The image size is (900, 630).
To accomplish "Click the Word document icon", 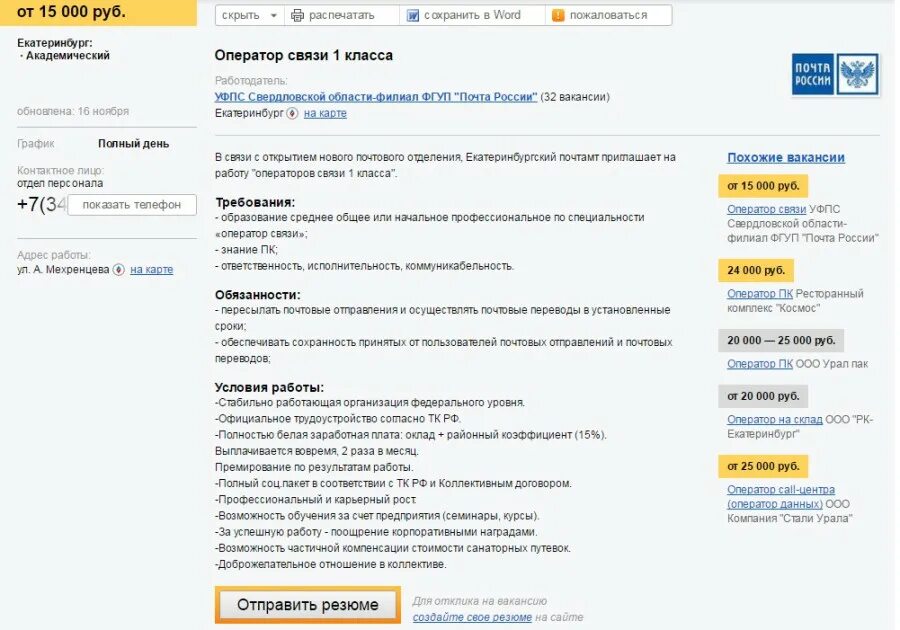I will point(413,15).
